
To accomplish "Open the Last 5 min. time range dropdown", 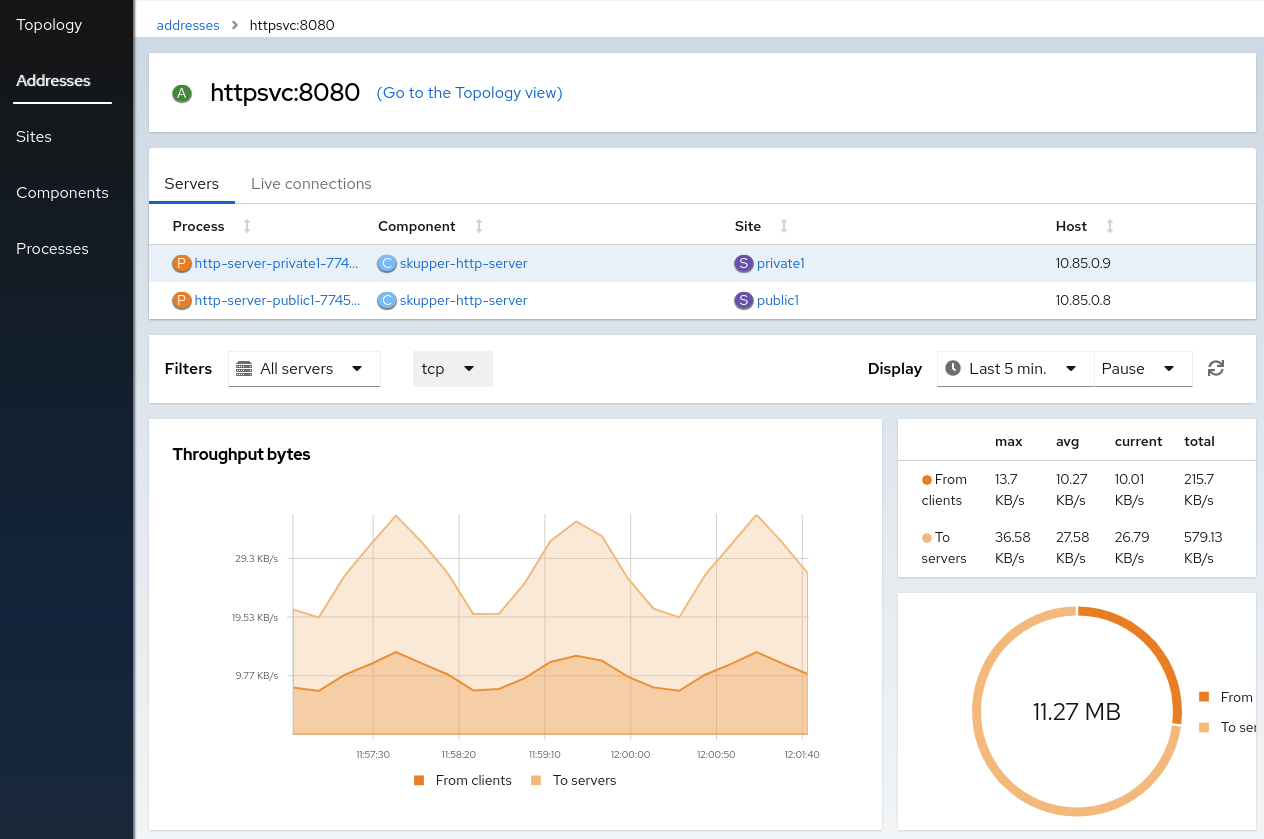I will (1015, 369).
